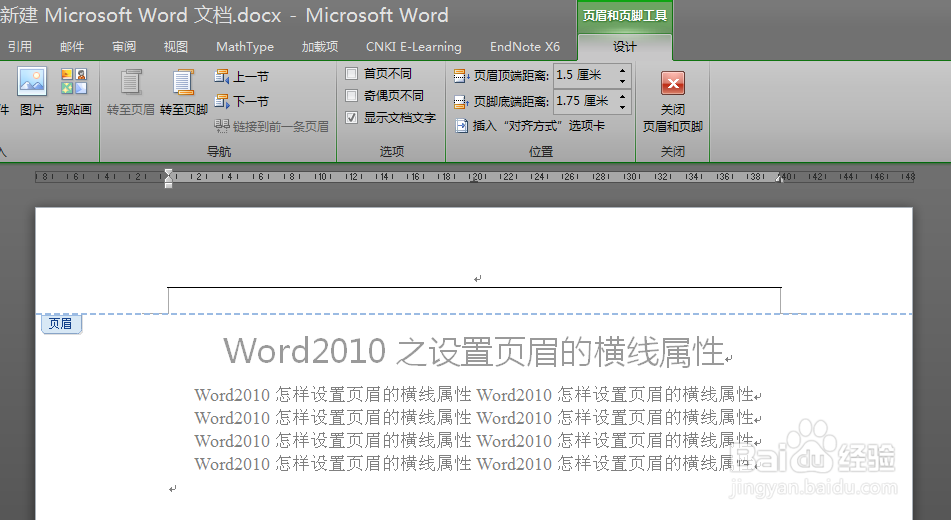Link to previous header (链接到前一条页眉)
Image resolution: width=951 pixels, height=520 pixels.
coord(271,126)
